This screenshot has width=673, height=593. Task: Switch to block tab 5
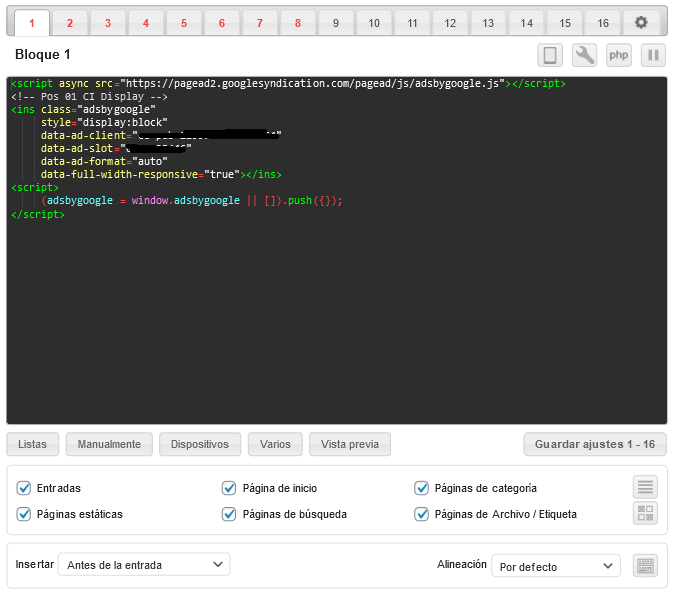pyautogui.click(x=184, y=23)
